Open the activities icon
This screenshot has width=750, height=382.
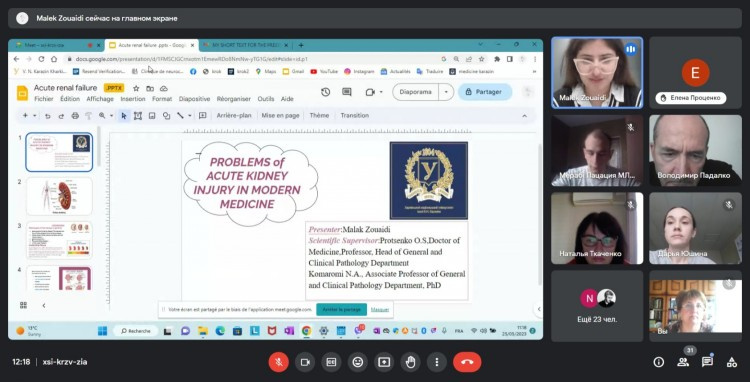pyautogui.click(x=732, y=362)
